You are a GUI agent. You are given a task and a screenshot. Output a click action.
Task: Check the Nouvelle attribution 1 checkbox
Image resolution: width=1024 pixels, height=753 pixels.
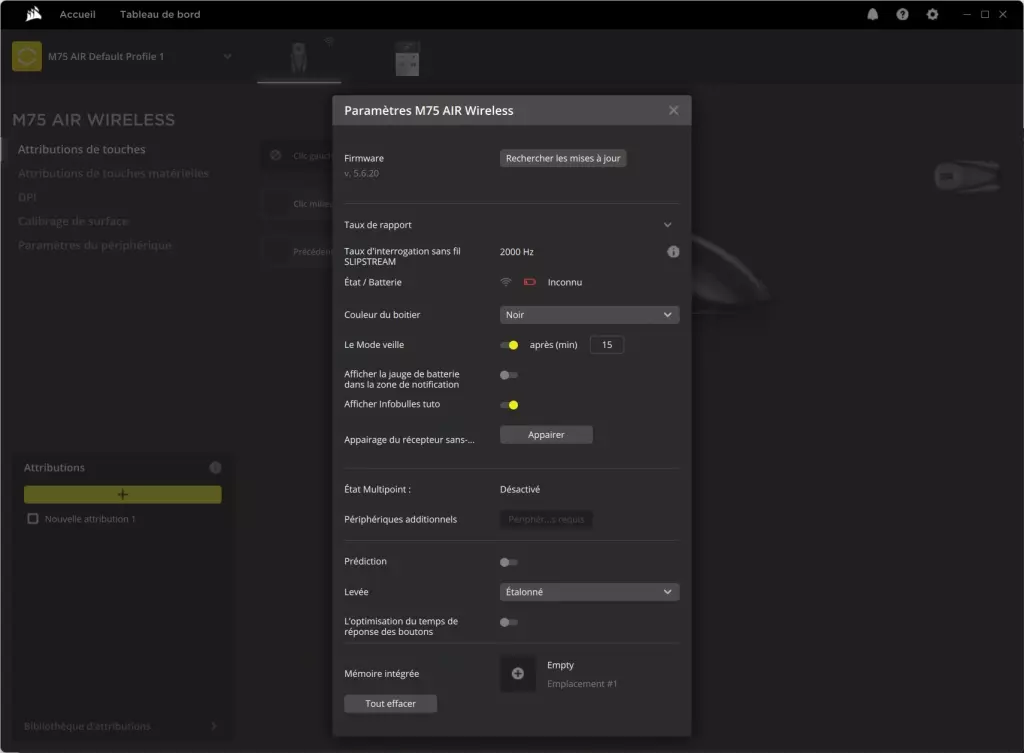[x=33, y=519]
